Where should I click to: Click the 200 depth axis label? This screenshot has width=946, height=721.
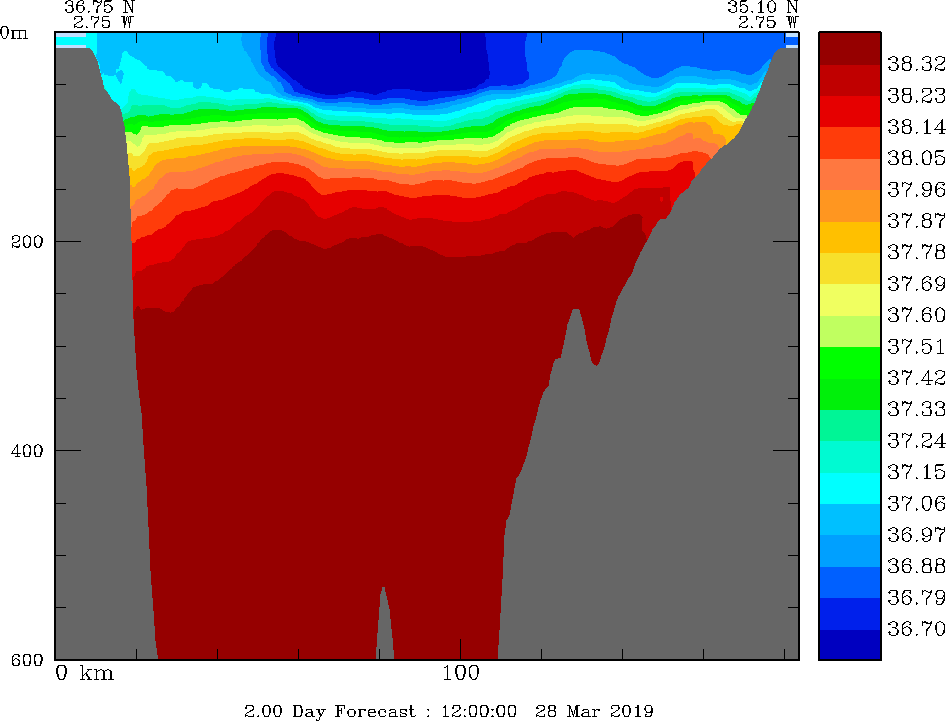(x=27, y=241)
